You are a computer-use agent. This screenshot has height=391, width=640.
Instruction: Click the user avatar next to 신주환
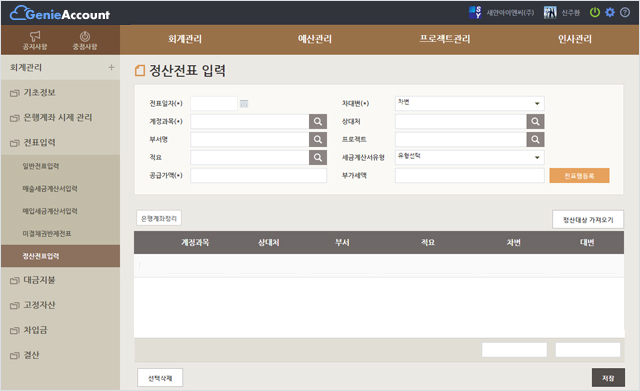[550, 13]
